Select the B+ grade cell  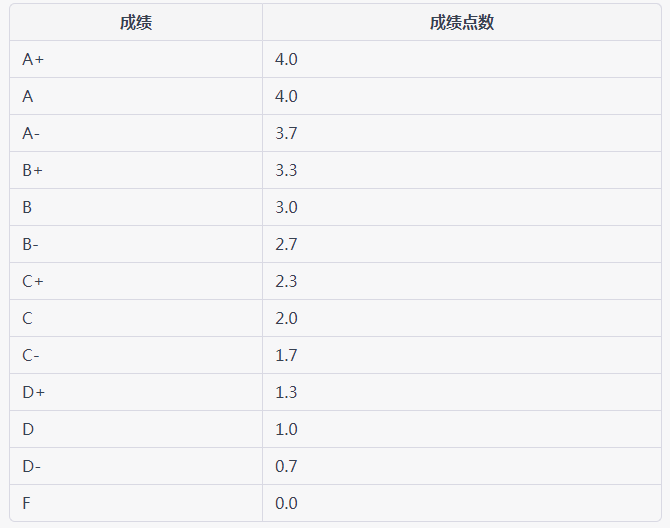136,170
